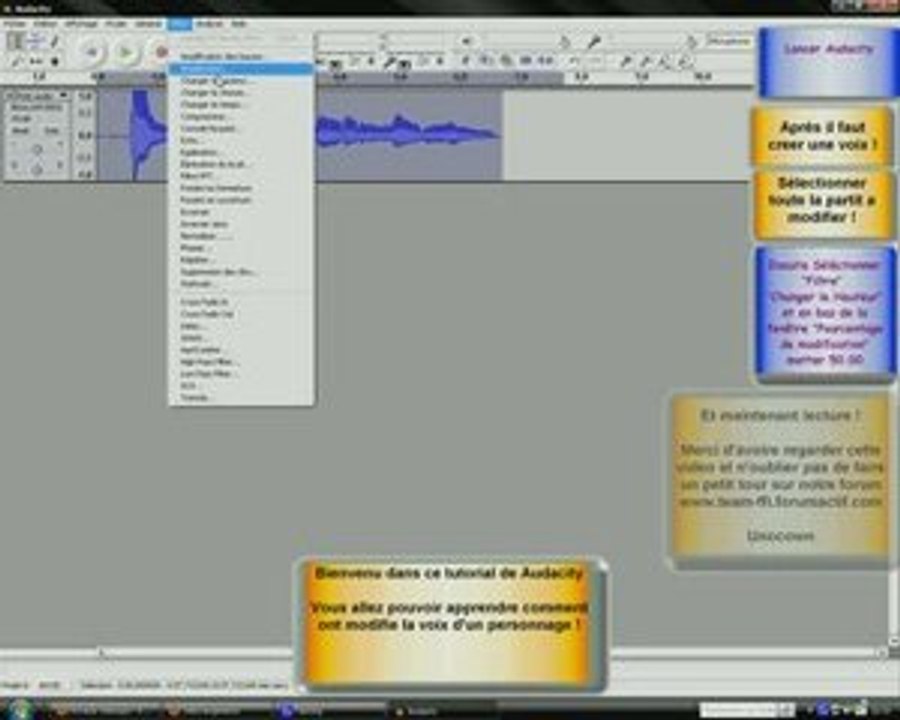The image size is (900, 720).
Task: Choose Fondre en ouverture in the Effet menu
Action: [x=241, y=200]
